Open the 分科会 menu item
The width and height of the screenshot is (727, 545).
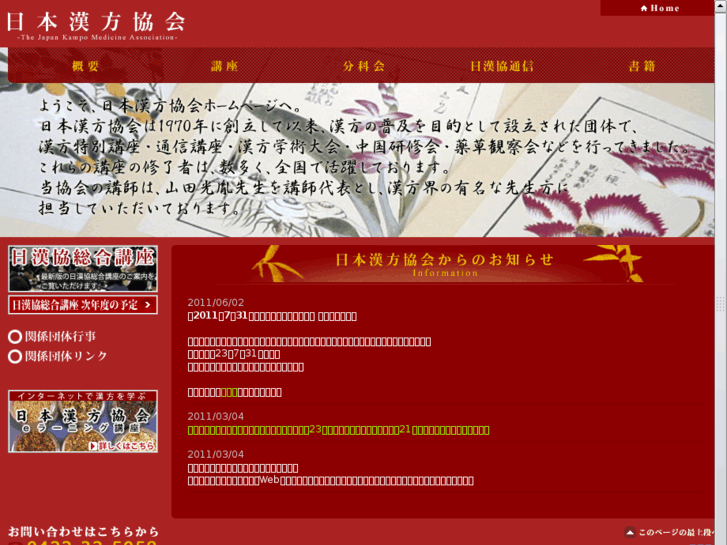pyautogui.click(x=364, y=66)
